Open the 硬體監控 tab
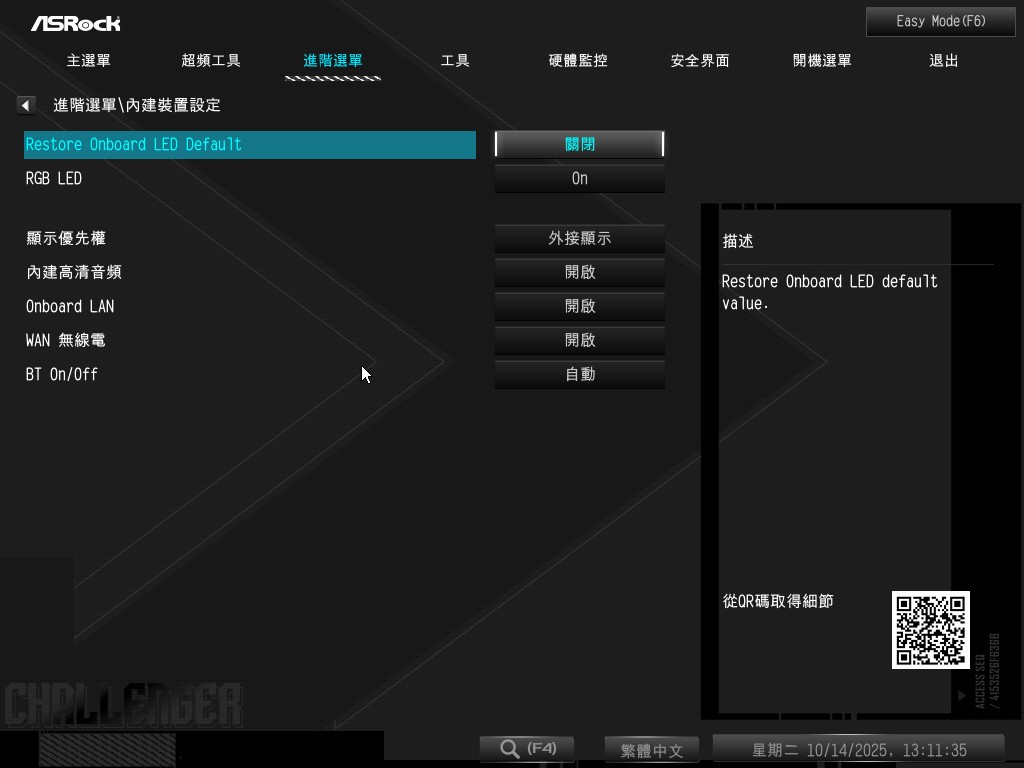This screenshot has height=768, width=1024. 578,61
